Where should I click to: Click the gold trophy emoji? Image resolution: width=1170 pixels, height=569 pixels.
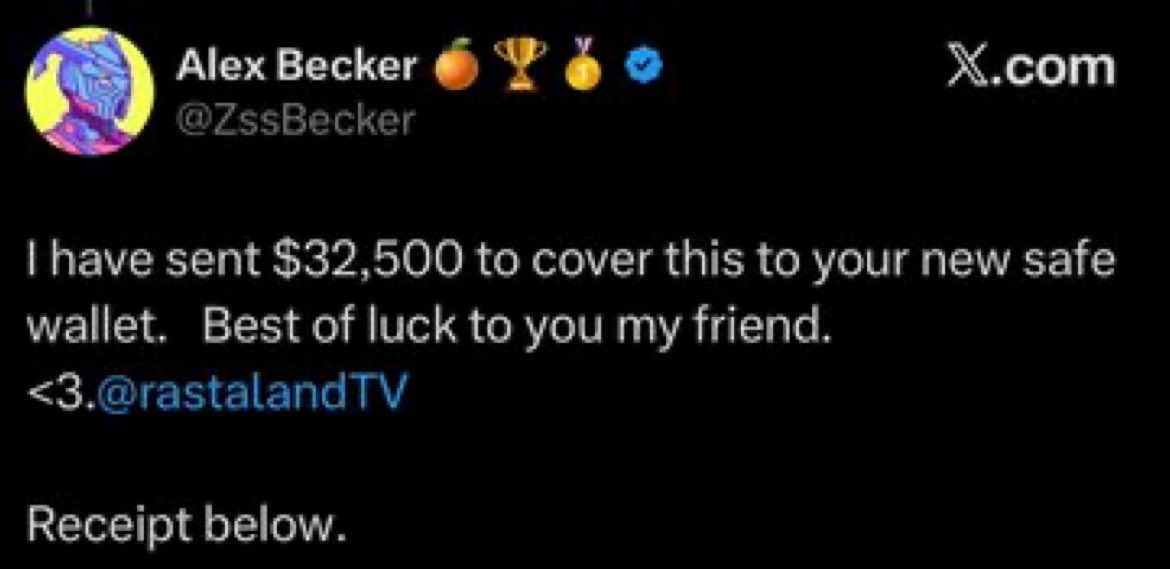coord(520,64)
